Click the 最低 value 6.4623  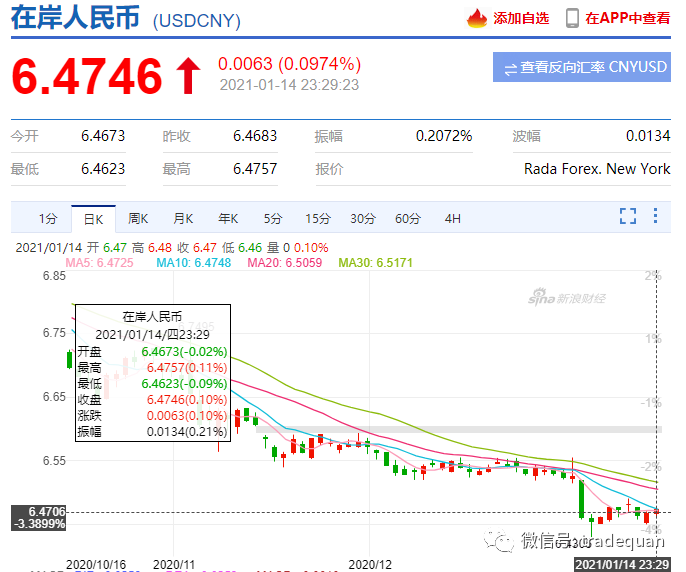pos(103,169)
